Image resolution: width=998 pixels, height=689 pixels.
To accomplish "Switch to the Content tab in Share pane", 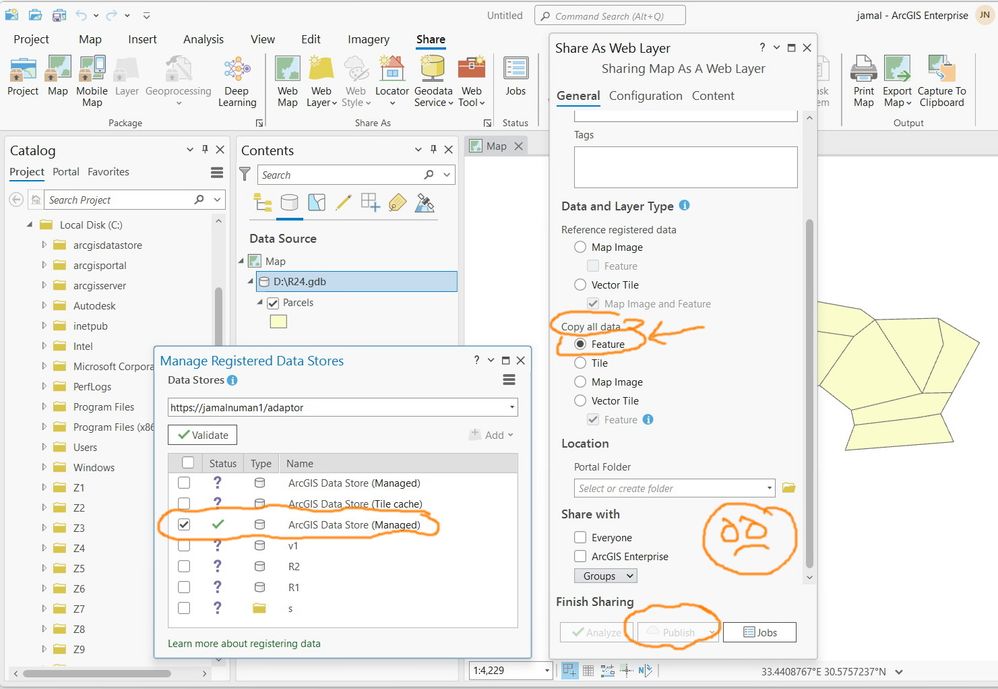I will [713, 96].
